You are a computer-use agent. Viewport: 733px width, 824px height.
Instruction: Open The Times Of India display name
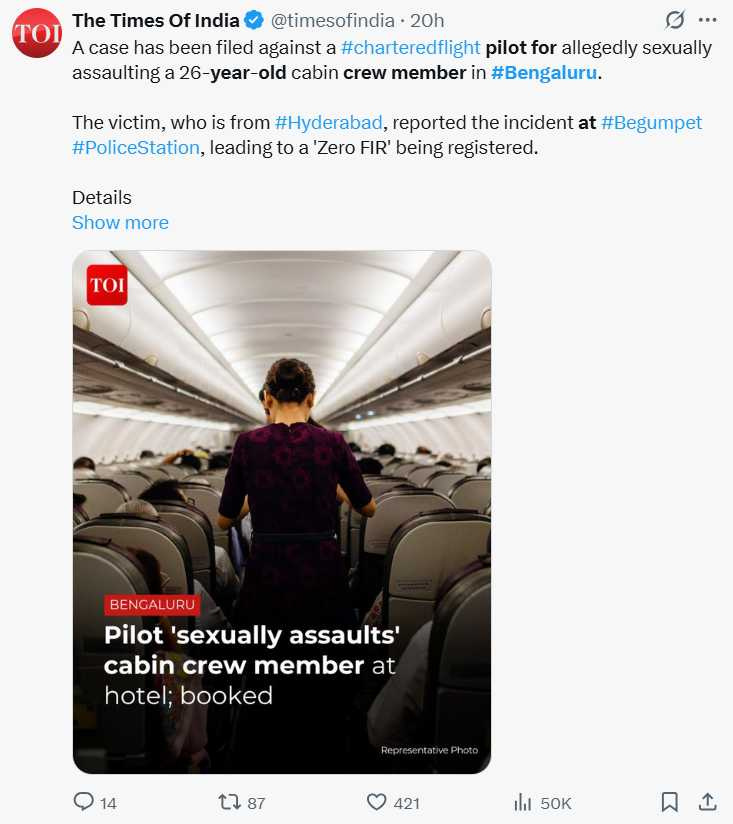pos(155,20)
